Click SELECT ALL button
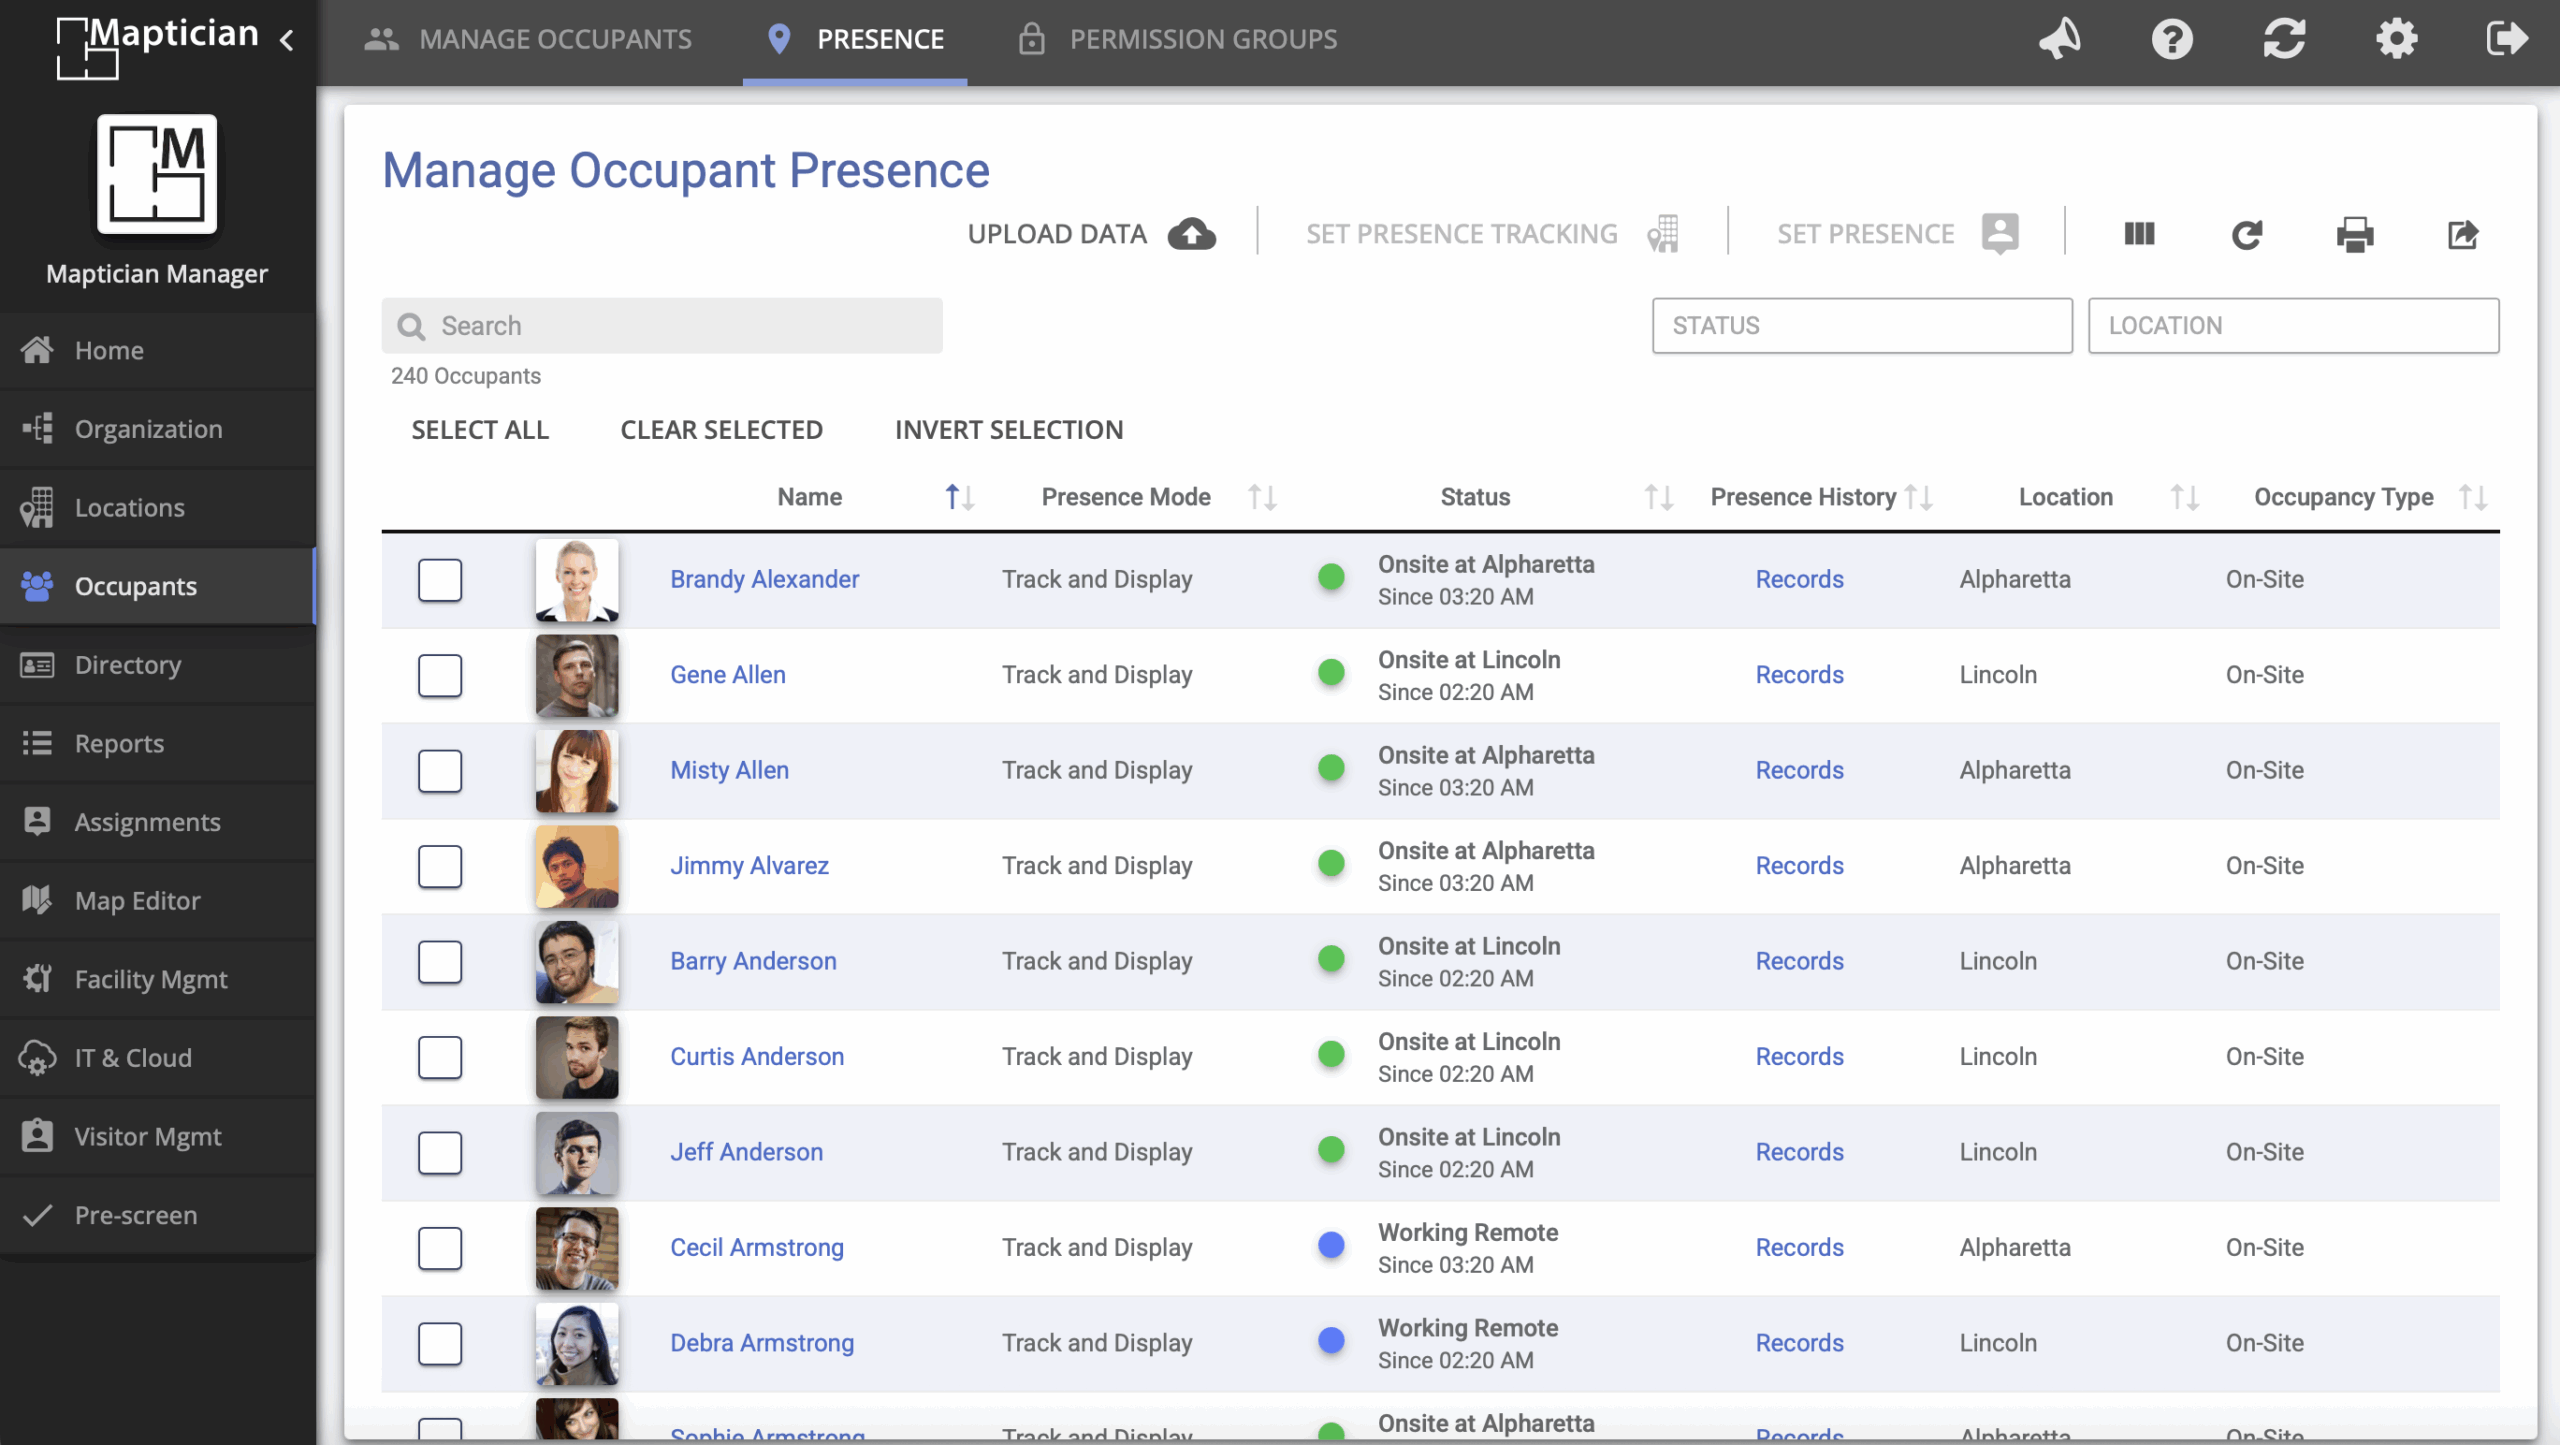The image size is (2560, 1445). [x=480, y=430]
